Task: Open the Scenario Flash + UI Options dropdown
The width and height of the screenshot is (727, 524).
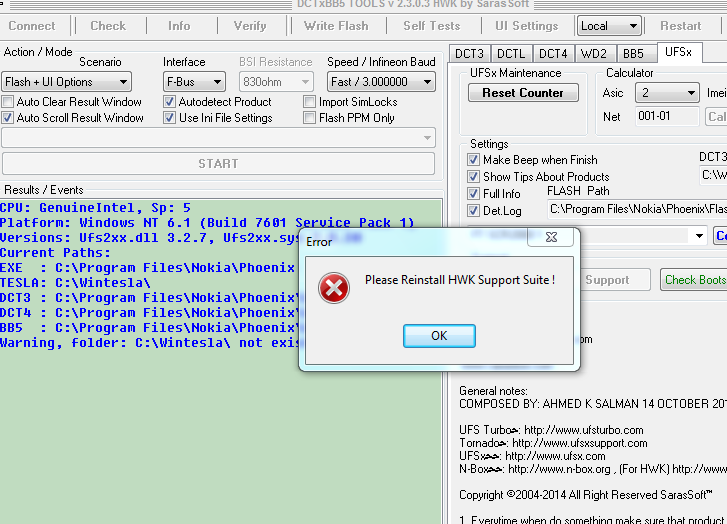Action: (66, 82)
